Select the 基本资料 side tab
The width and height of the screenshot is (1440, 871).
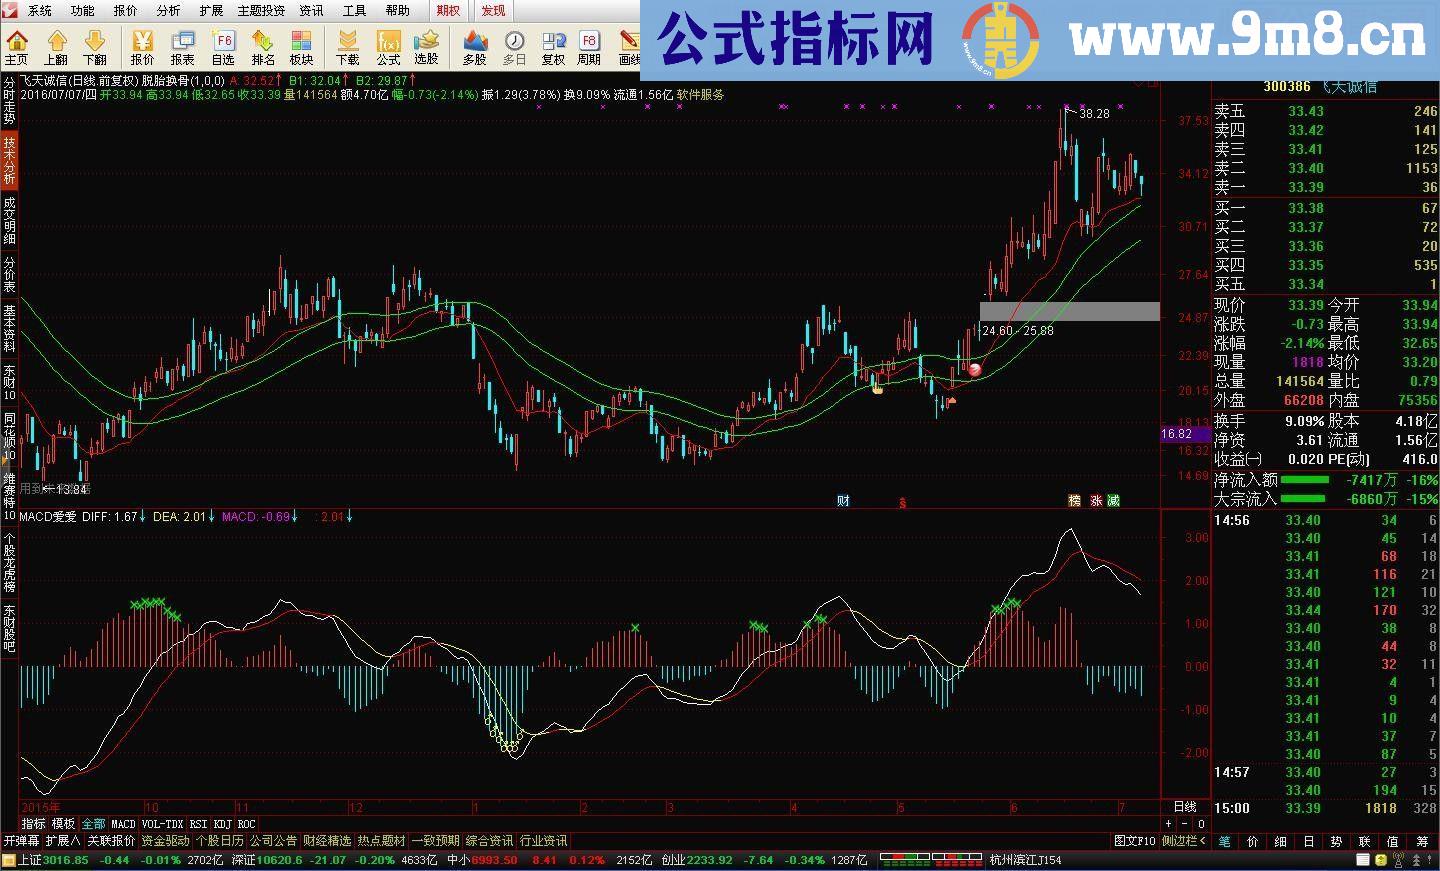(9, 328)
